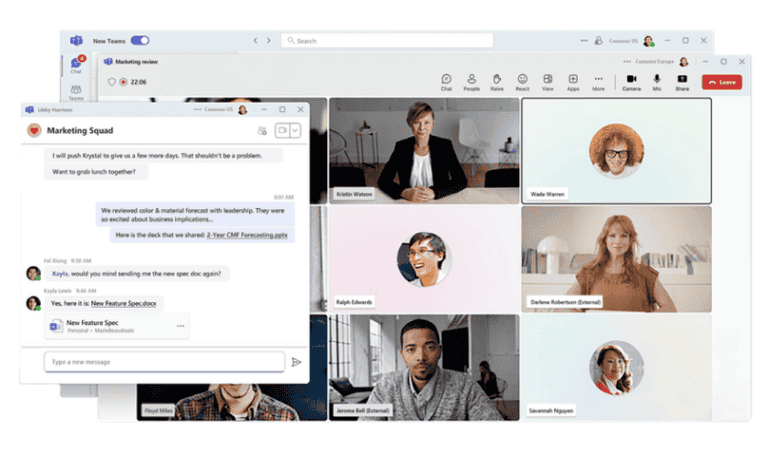Select Kristin Watson's video tile

coord(424,151)
